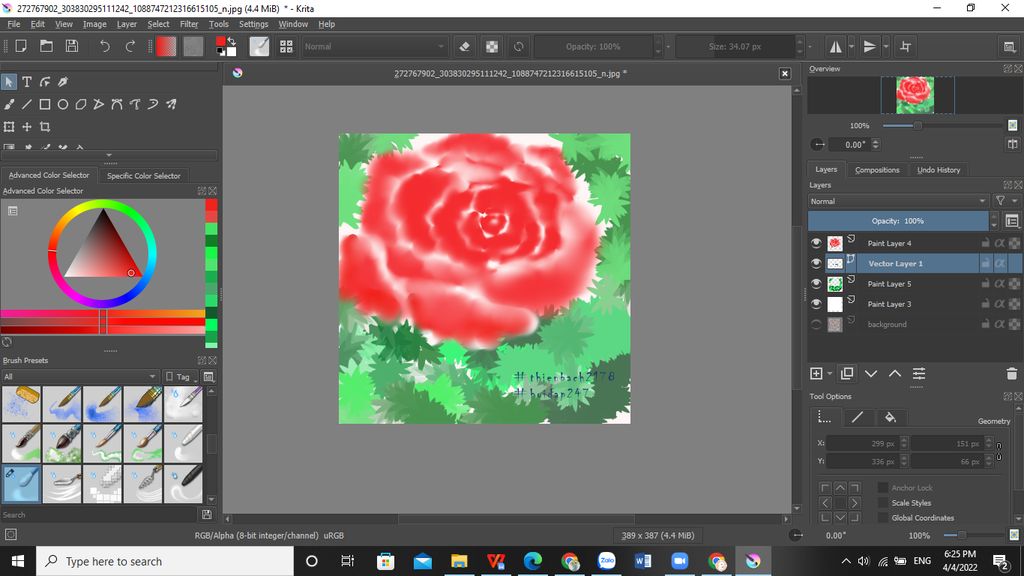Select the Text tool
This screenshot has width=1024, height=576.
coord(27,82)
